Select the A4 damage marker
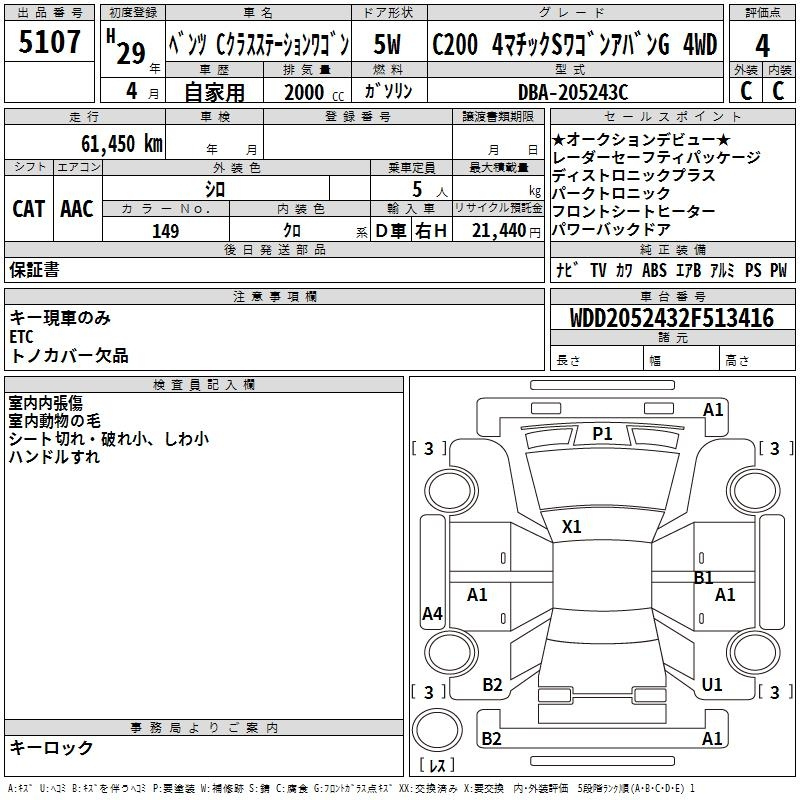Image resolution: width=800 pixels, height=800 pixels. pyautogui.click(x=432, y=614)
